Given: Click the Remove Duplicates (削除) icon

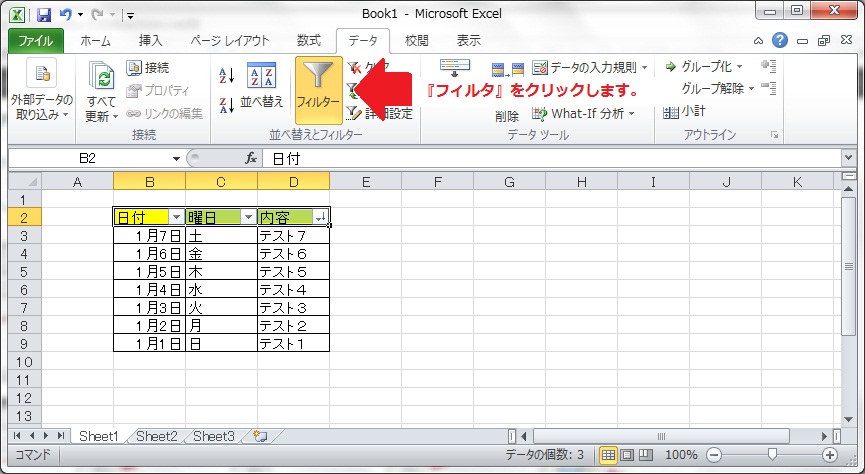Looking at the screenshot, I should click(507, 70).
